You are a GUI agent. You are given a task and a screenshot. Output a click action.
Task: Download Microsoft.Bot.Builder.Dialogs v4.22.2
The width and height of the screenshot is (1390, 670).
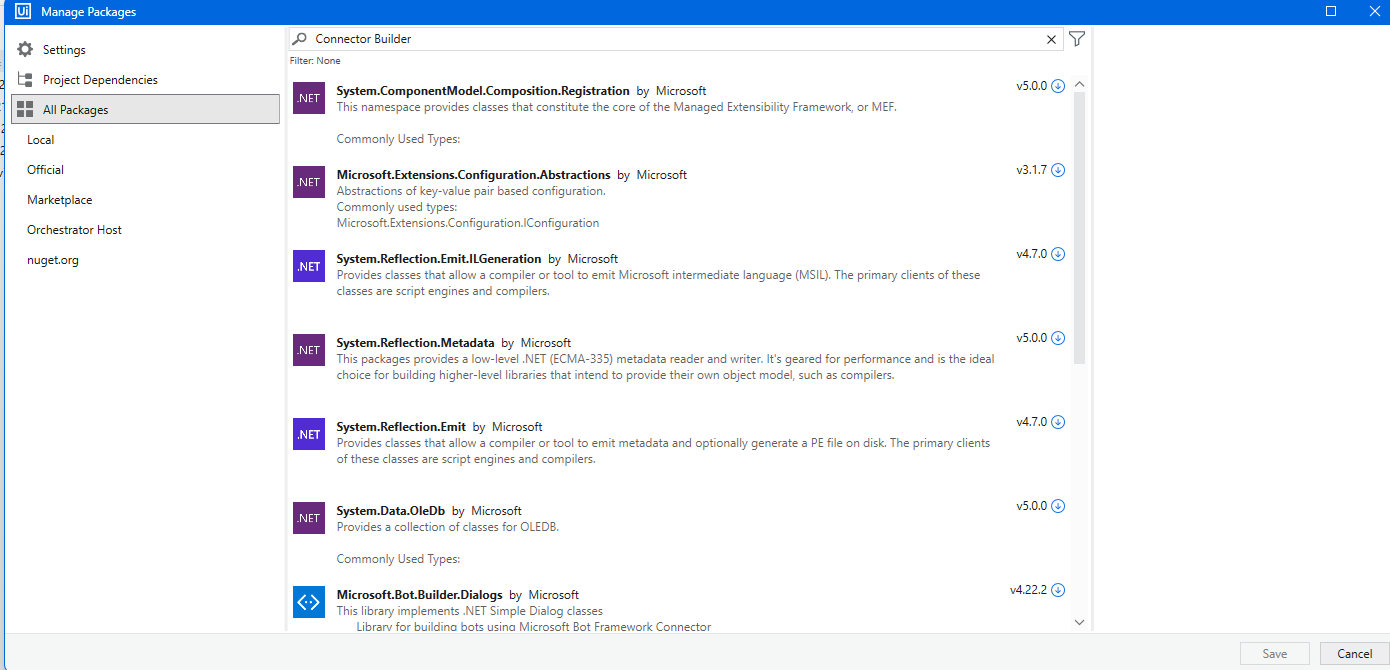(1058, 590)
